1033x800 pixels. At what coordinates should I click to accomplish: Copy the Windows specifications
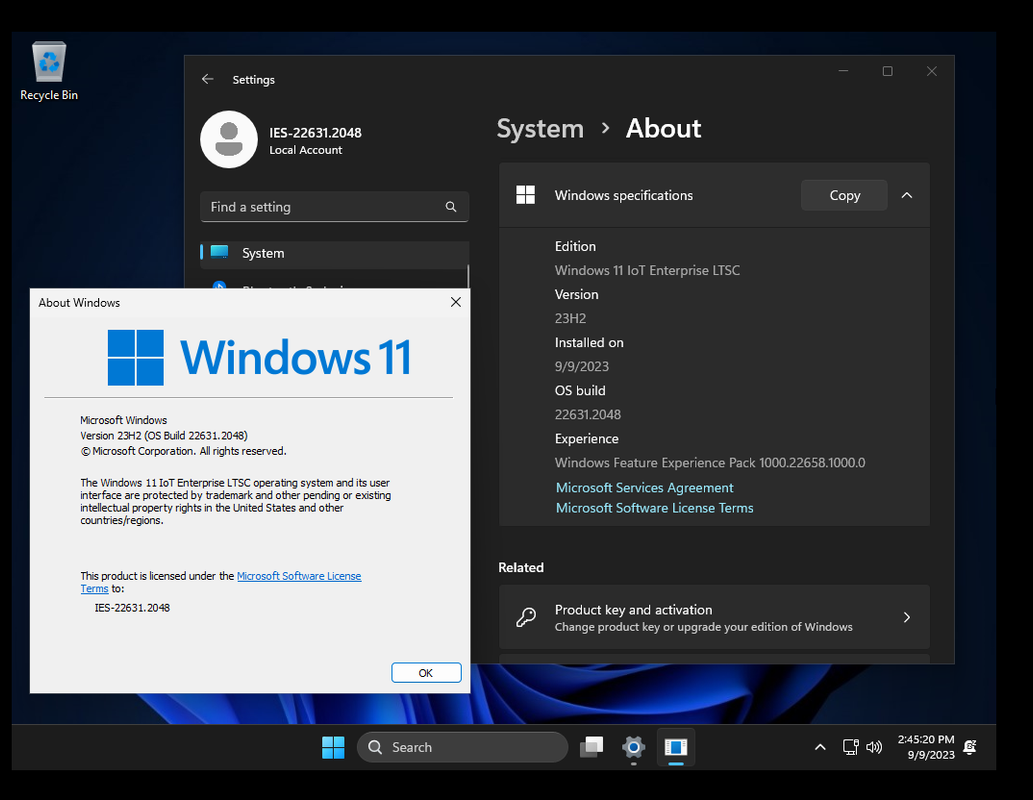click(844, 195)
